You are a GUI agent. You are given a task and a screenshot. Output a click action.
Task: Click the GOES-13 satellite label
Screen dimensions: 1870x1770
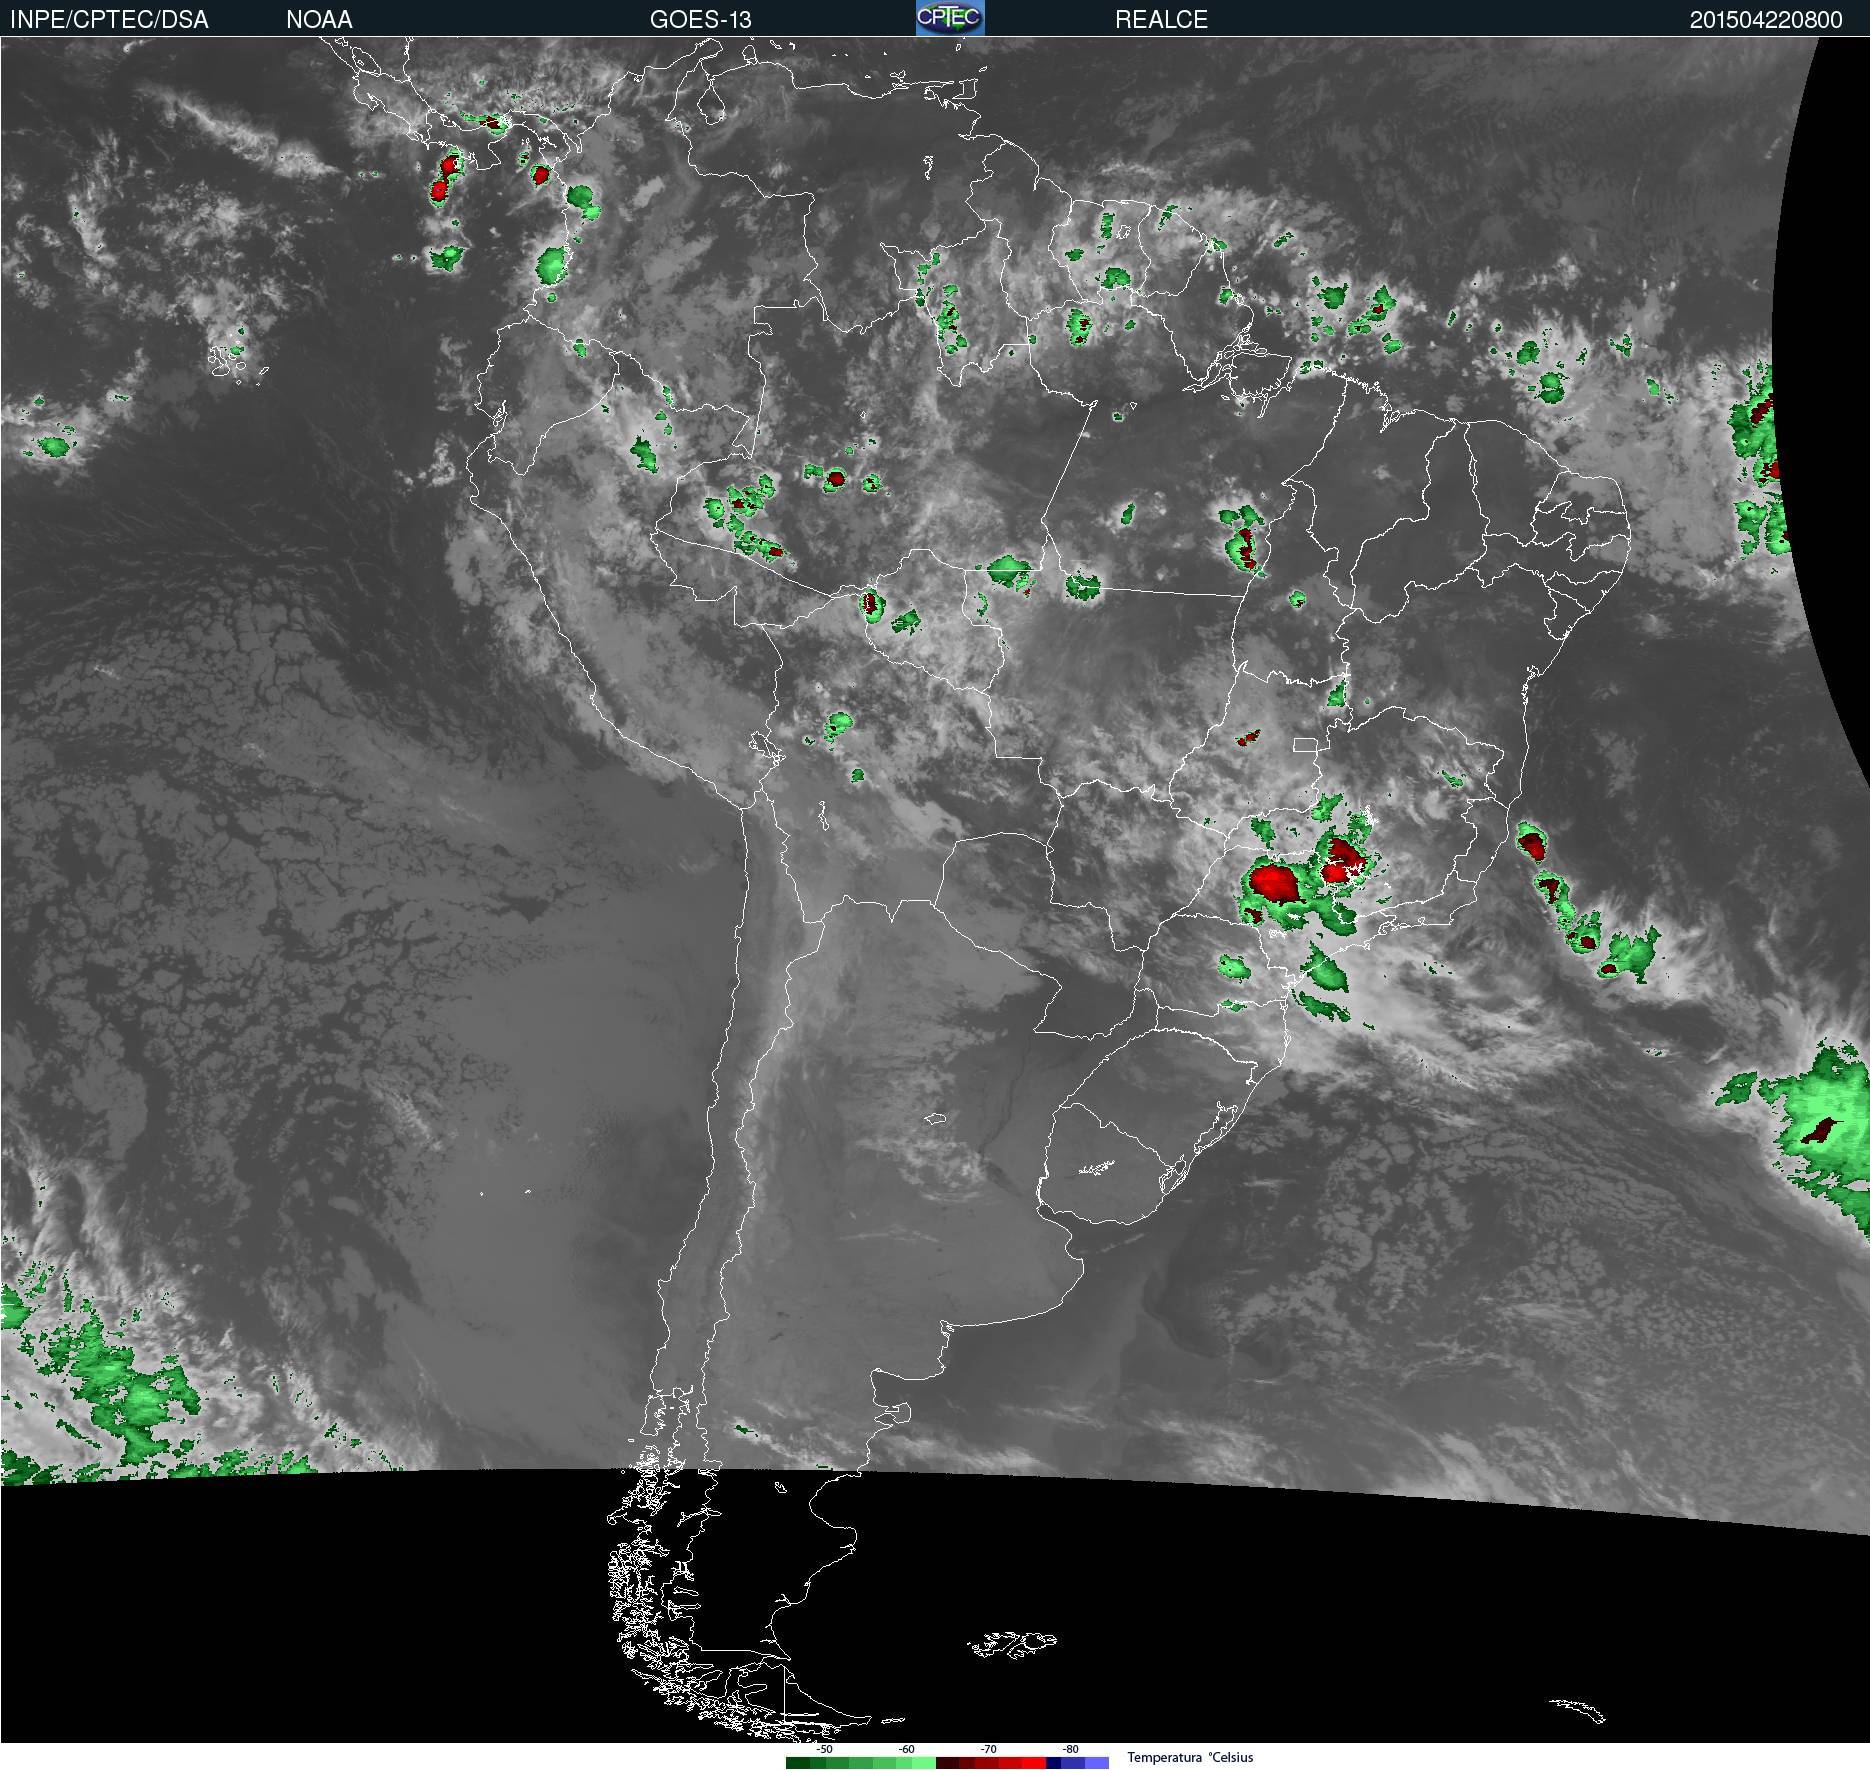[x=700, y=19]
